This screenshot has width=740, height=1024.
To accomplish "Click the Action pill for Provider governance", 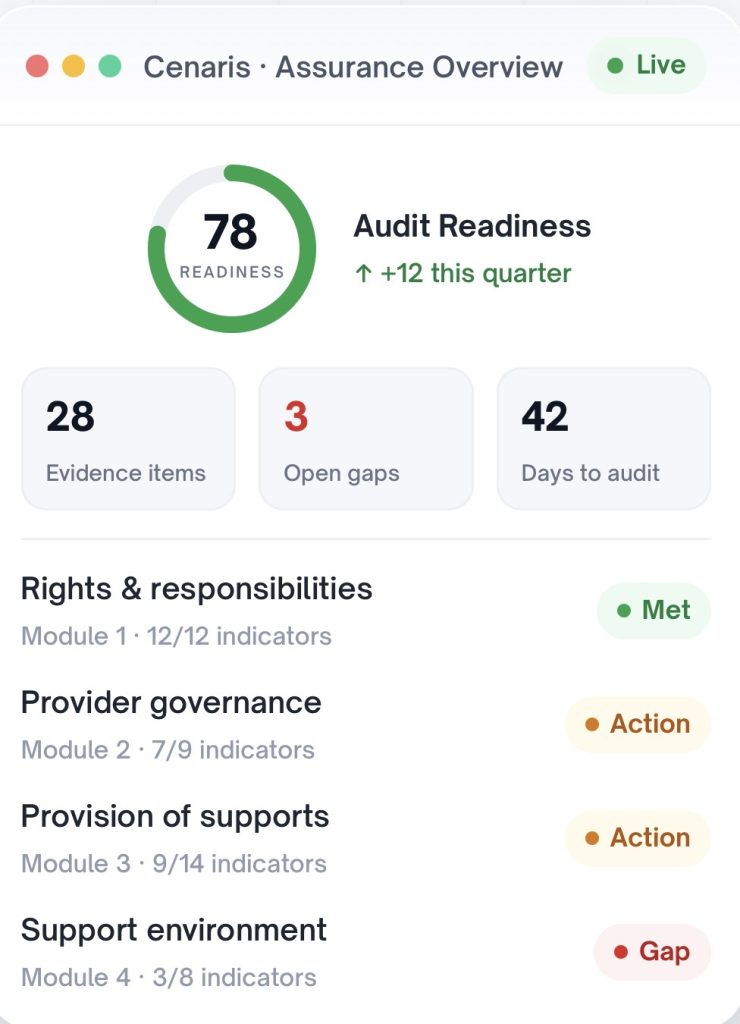I will pyautogui.click(x=638, y=724).
